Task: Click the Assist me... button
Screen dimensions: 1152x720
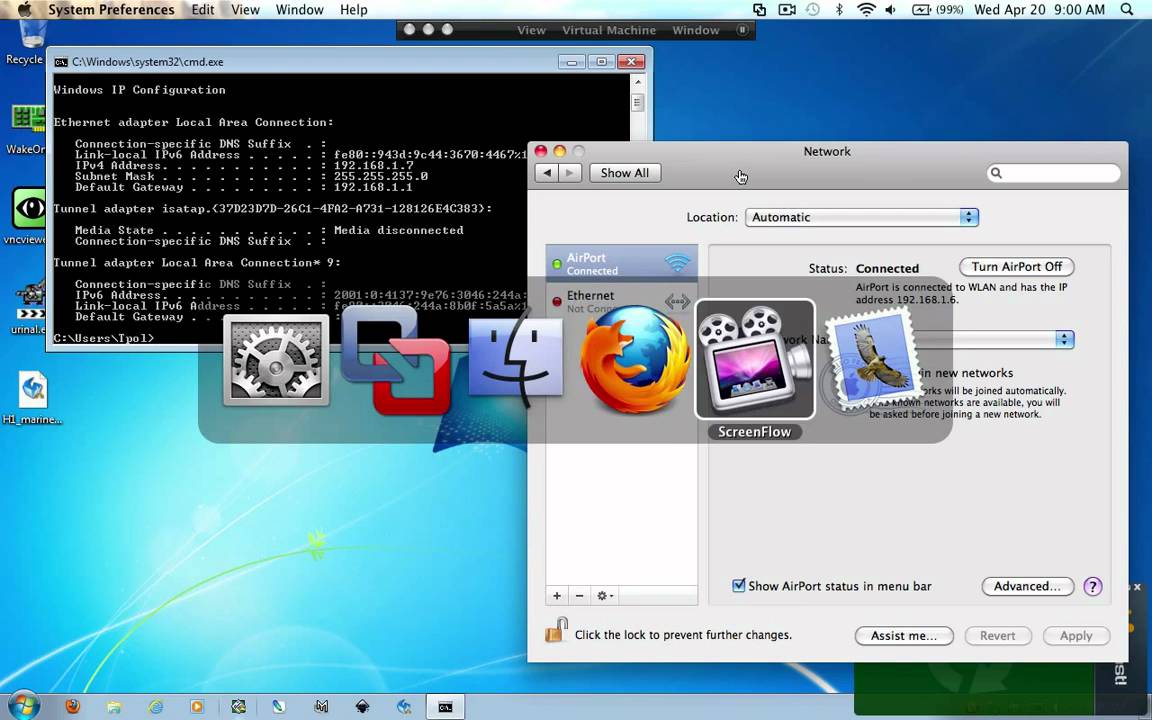Action: [x=904, y=636]
